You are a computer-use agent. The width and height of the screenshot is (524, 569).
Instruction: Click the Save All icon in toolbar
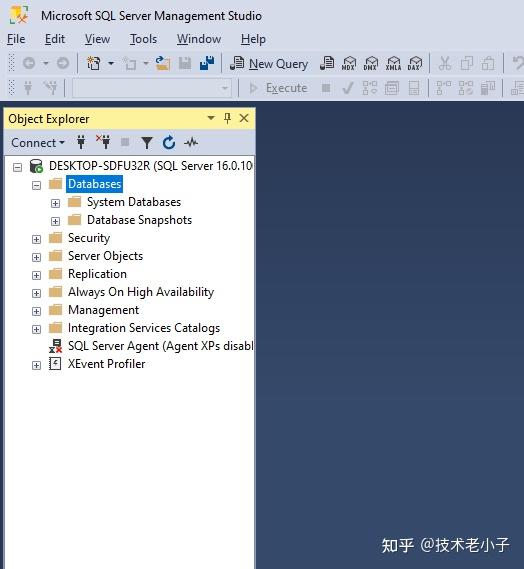pyautogui.click(x=207, y=64)
